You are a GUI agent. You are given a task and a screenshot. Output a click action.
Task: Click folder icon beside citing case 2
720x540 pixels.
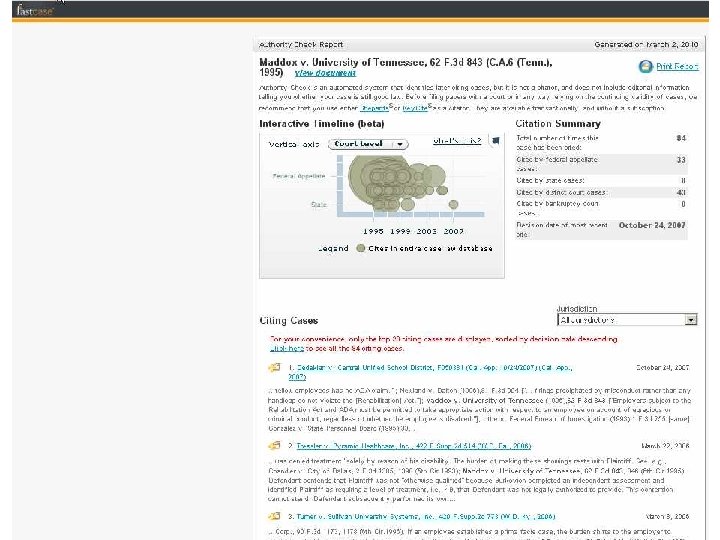coord(274,445)
